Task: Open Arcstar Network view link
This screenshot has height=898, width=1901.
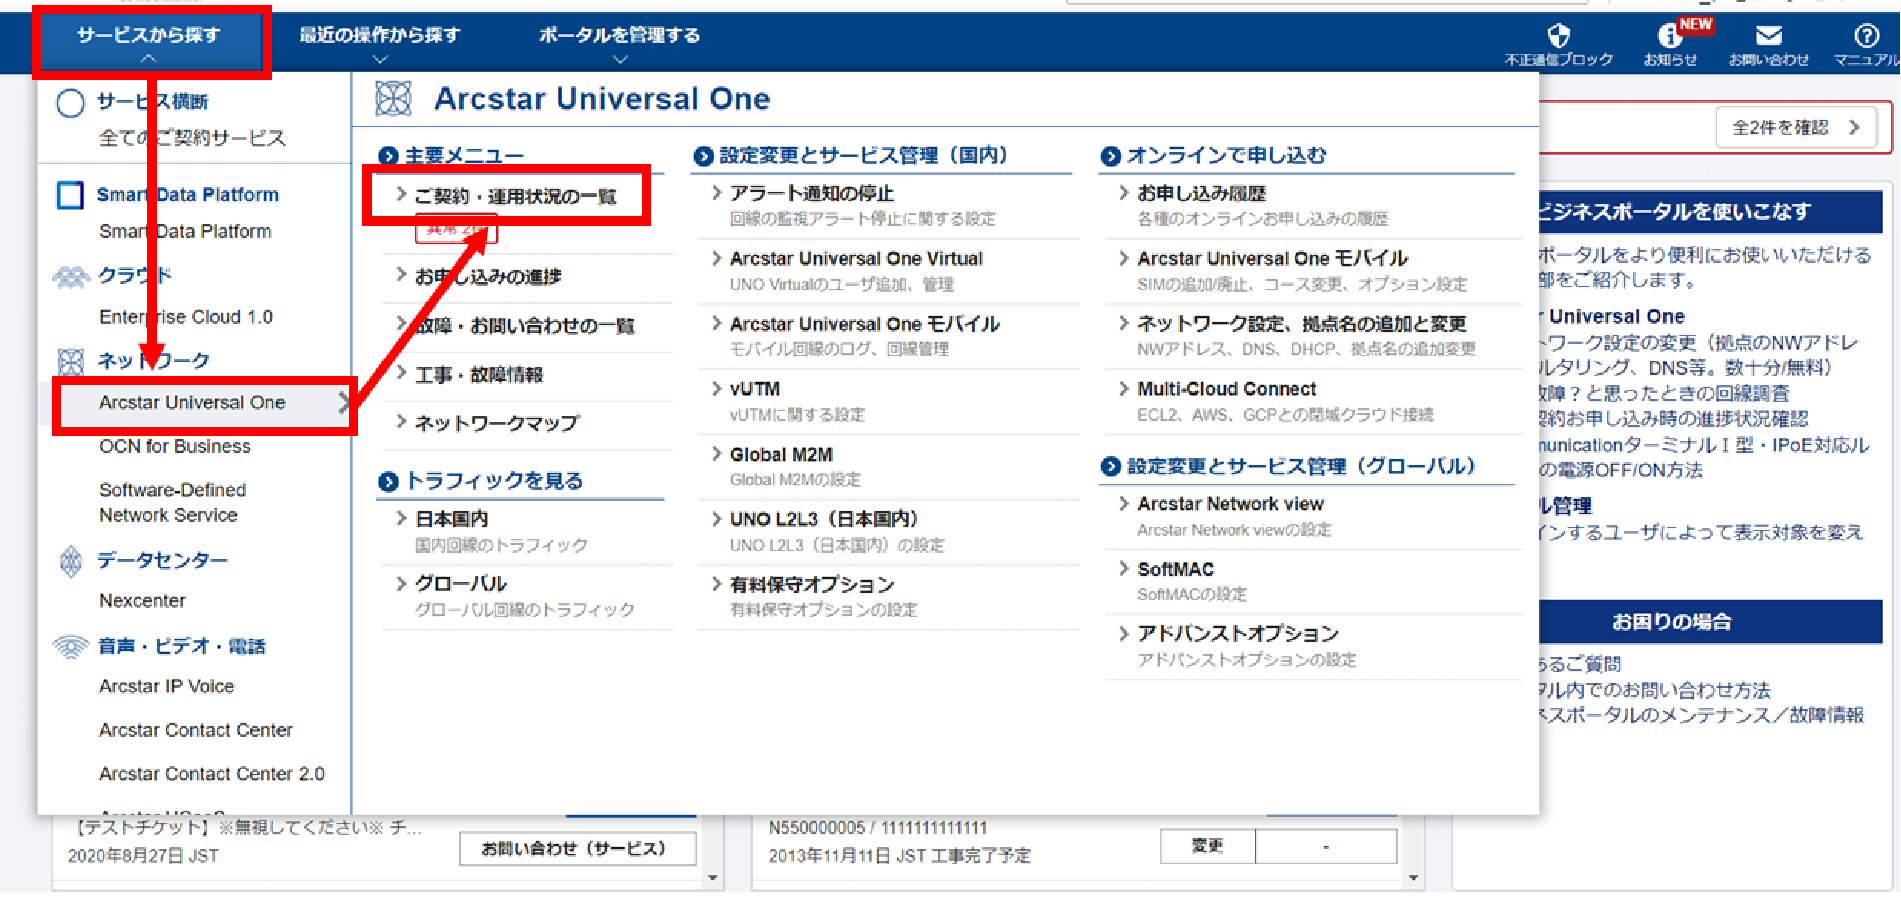Action: pyautogui.click(x=1230, y=504)
